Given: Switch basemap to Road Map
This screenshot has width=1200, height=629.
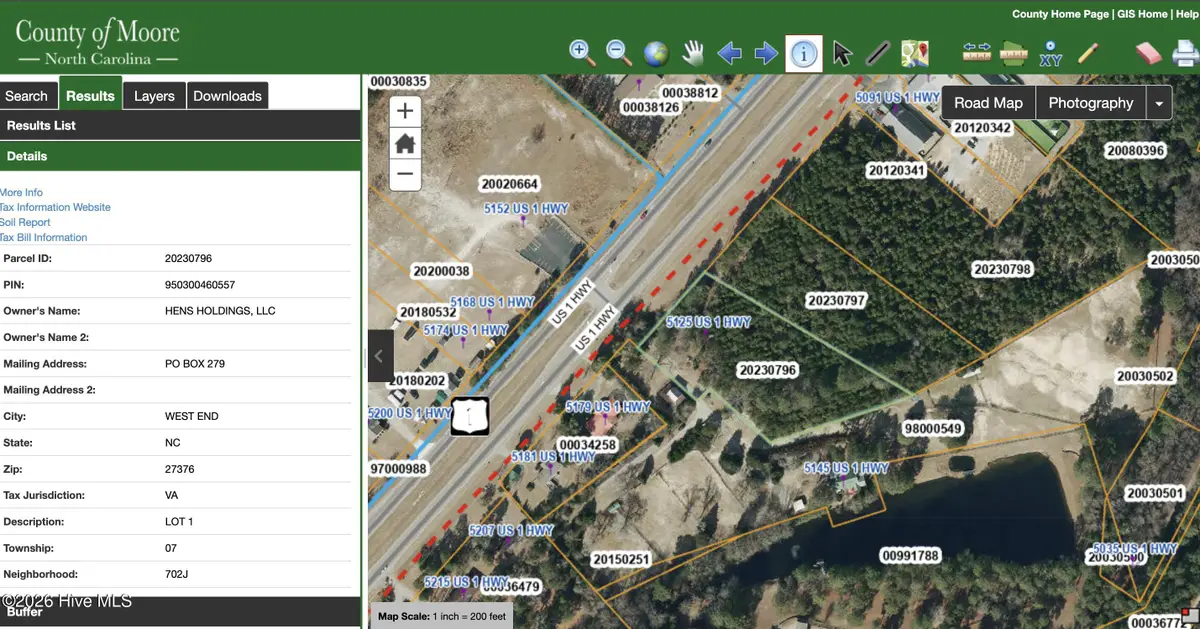Looking at the screenshot, I should pos(987,102).
